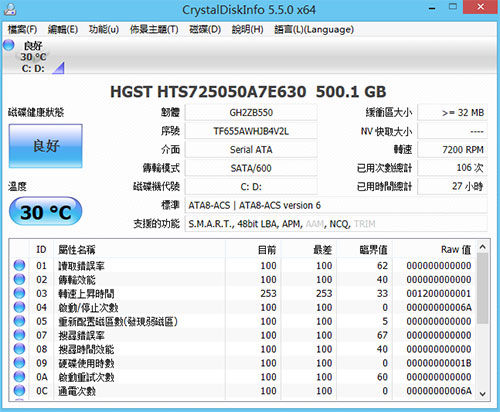
Task: Click the blue status dot for attribute 03
Action: 19,293
